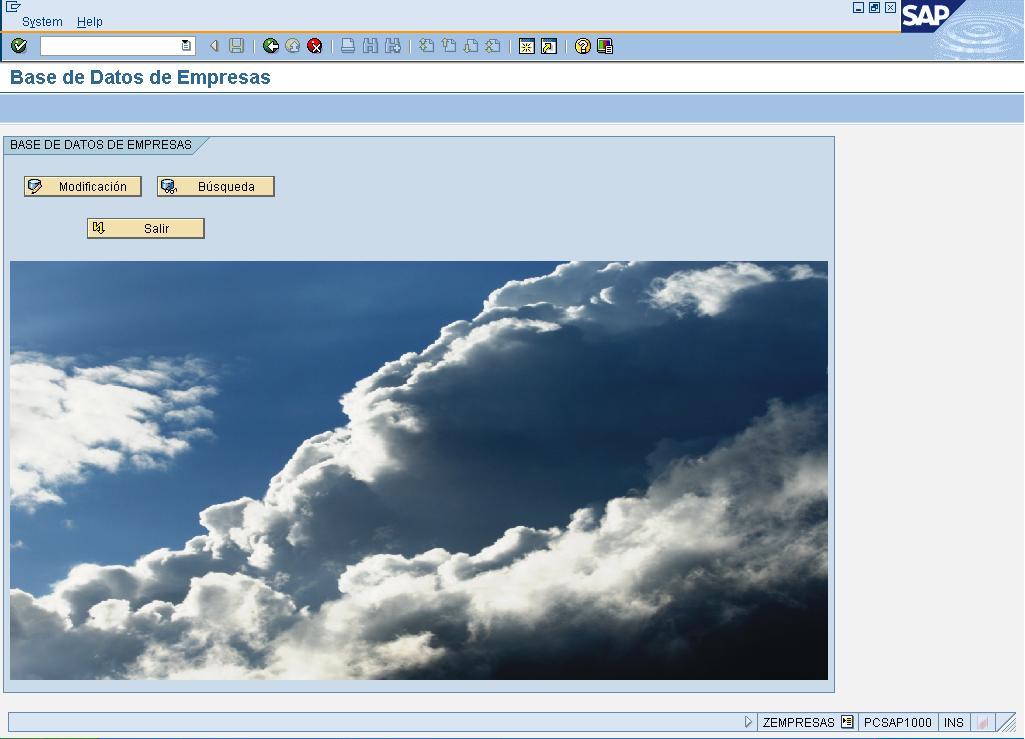
Task: Close the SAP window
Action: coord(890,8)
